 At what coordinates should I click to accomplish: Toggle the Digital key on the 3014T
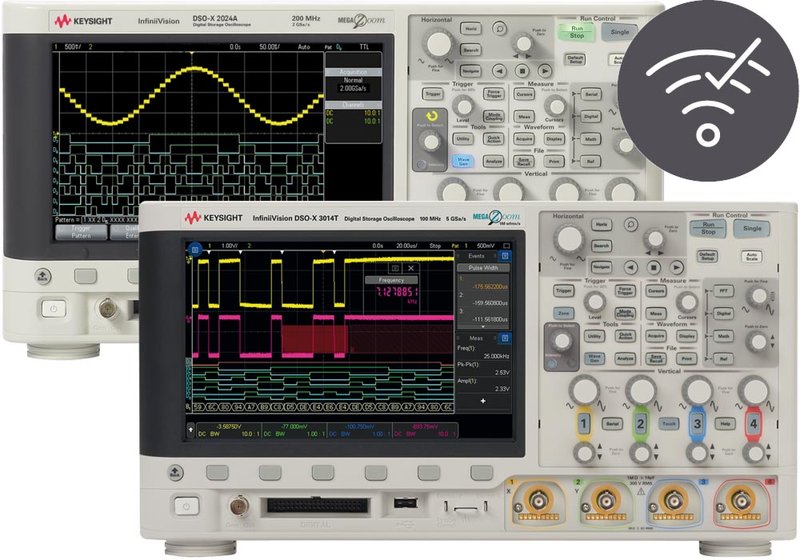coord(723,314)
